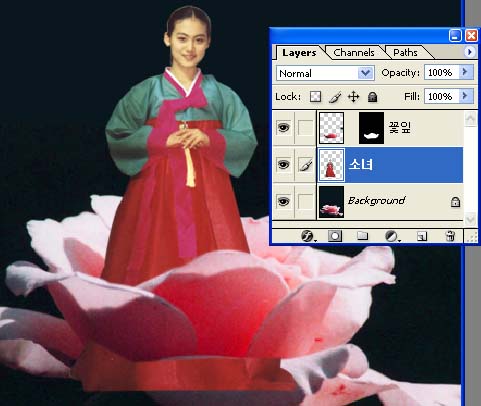The height and width of the screenshot is (406, 481).
Task: Open the adjustment layer icon menu
Action: [x=392, y=236]
